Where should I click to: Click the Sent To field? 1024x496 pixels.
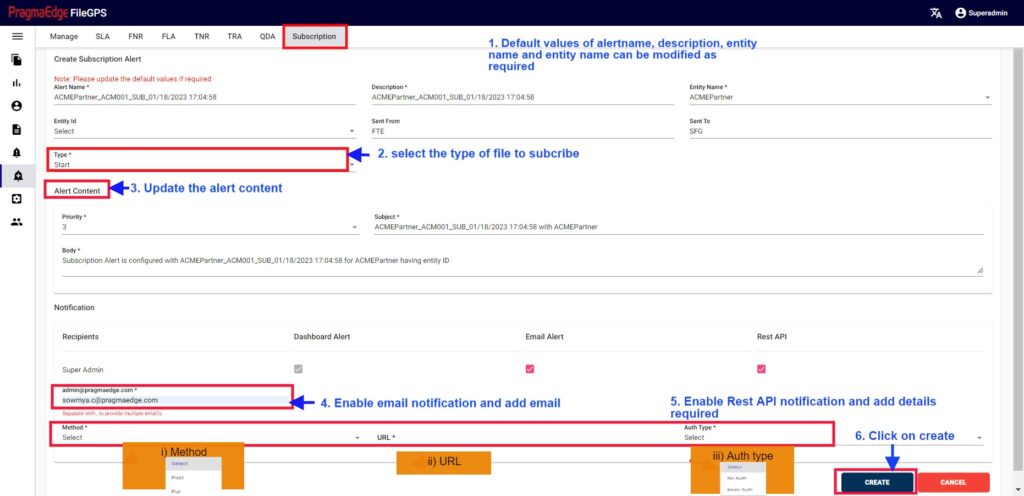840,131
